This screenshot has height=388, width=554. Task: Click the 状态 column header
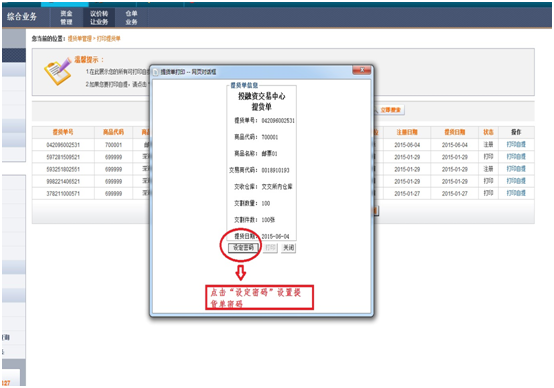488,132
